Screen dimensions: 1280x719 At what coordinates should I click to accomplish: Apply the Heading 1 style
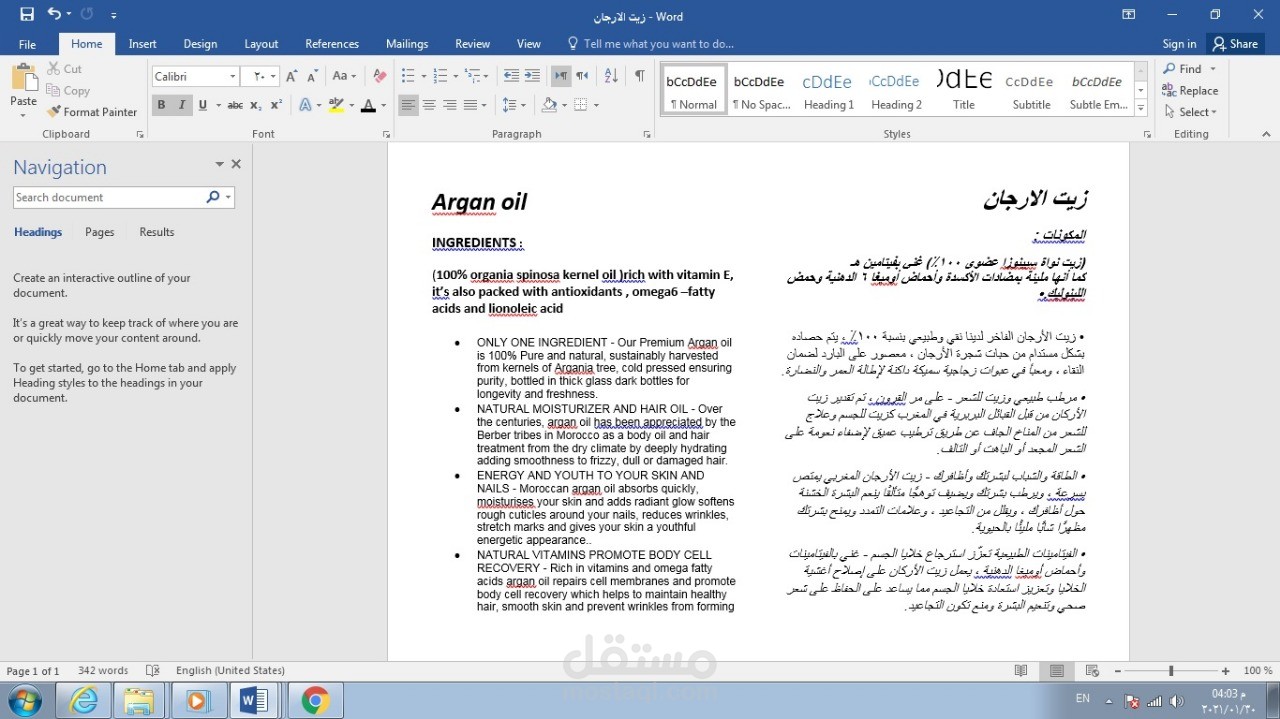click(828, 90)
